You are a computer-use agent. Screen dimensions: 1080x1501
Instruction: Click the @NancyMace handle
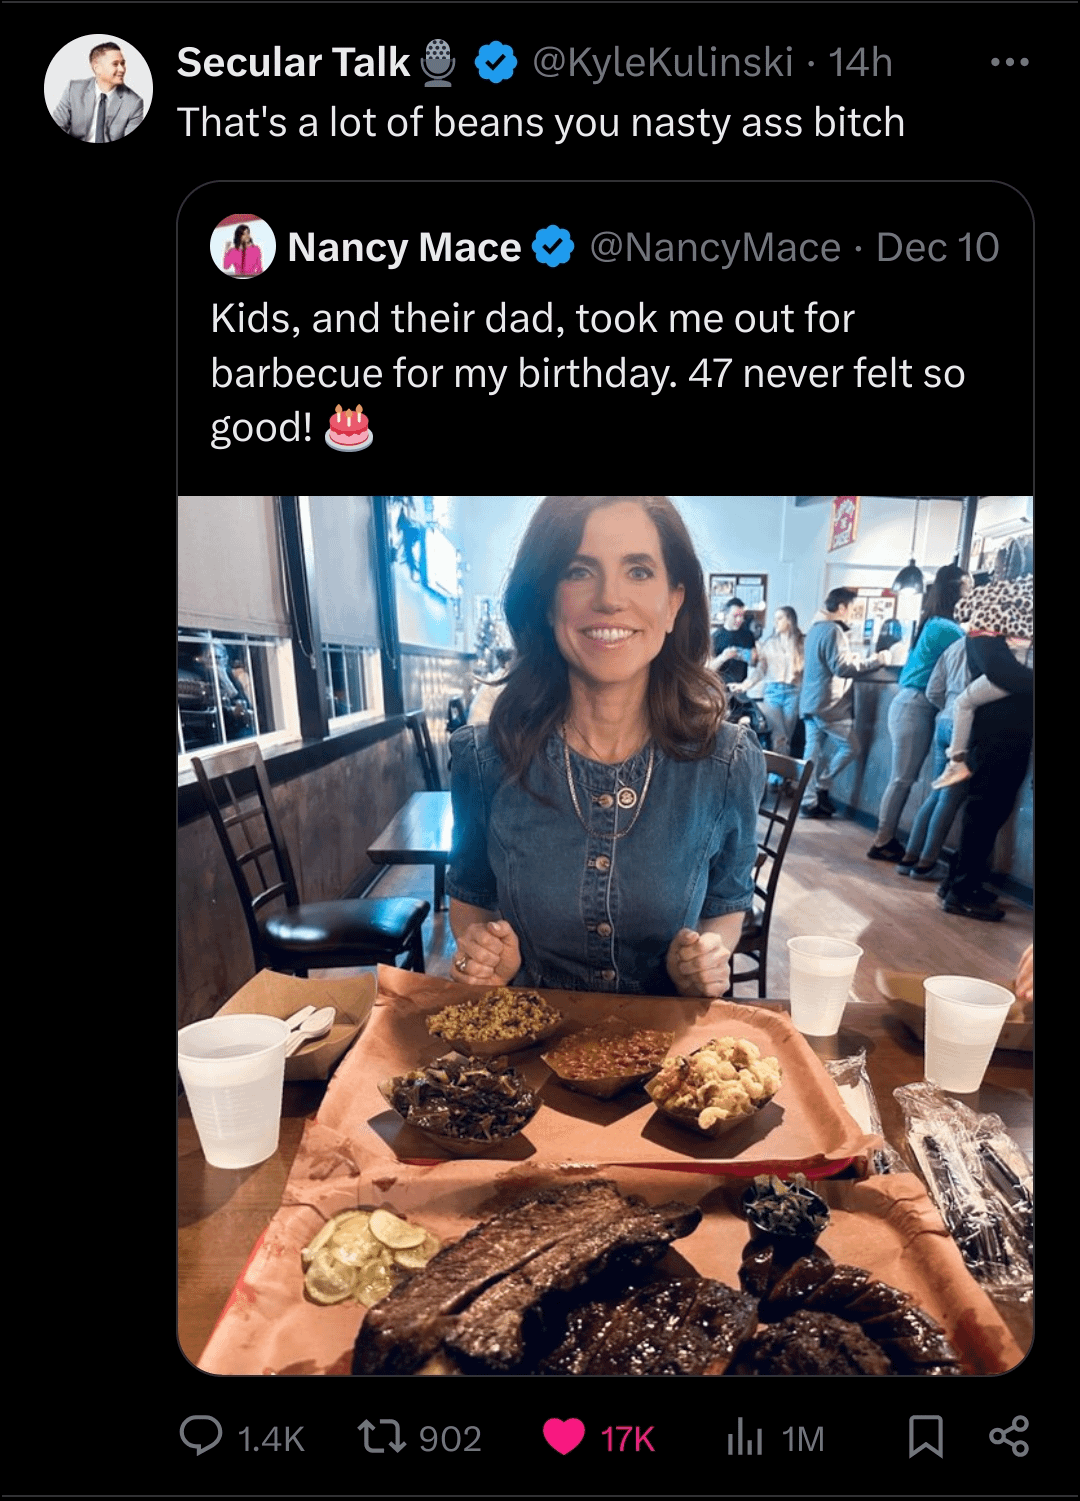click(x=715, y=247)
